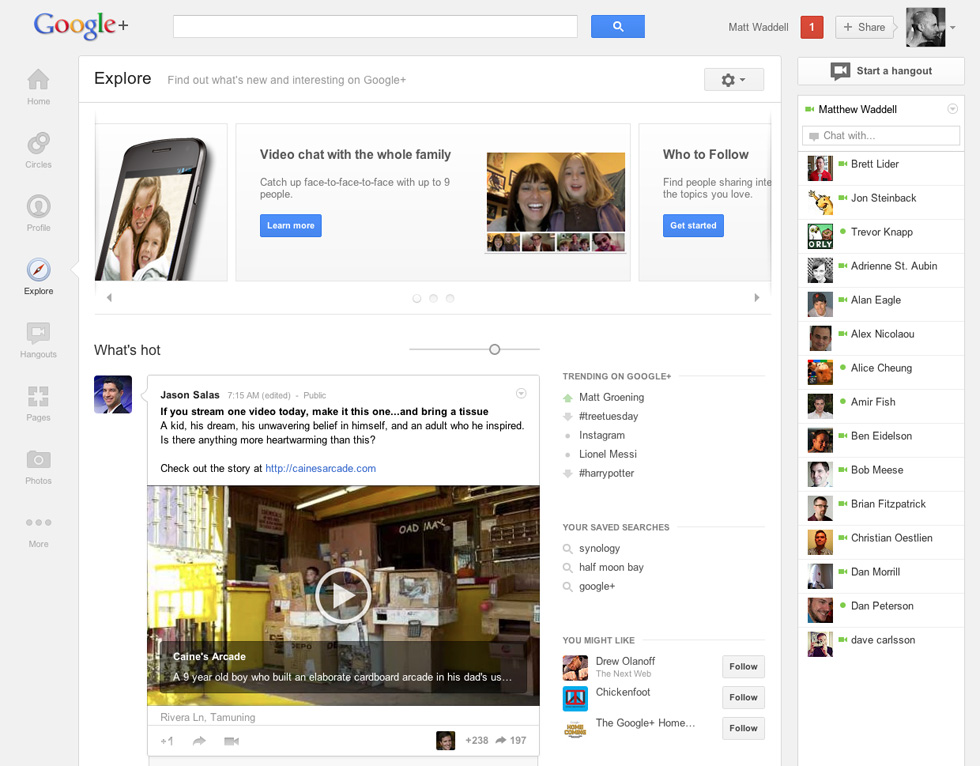Select the third carousel page dot
This screenshot has width=980, height=766.
click(x=450, y=298)
